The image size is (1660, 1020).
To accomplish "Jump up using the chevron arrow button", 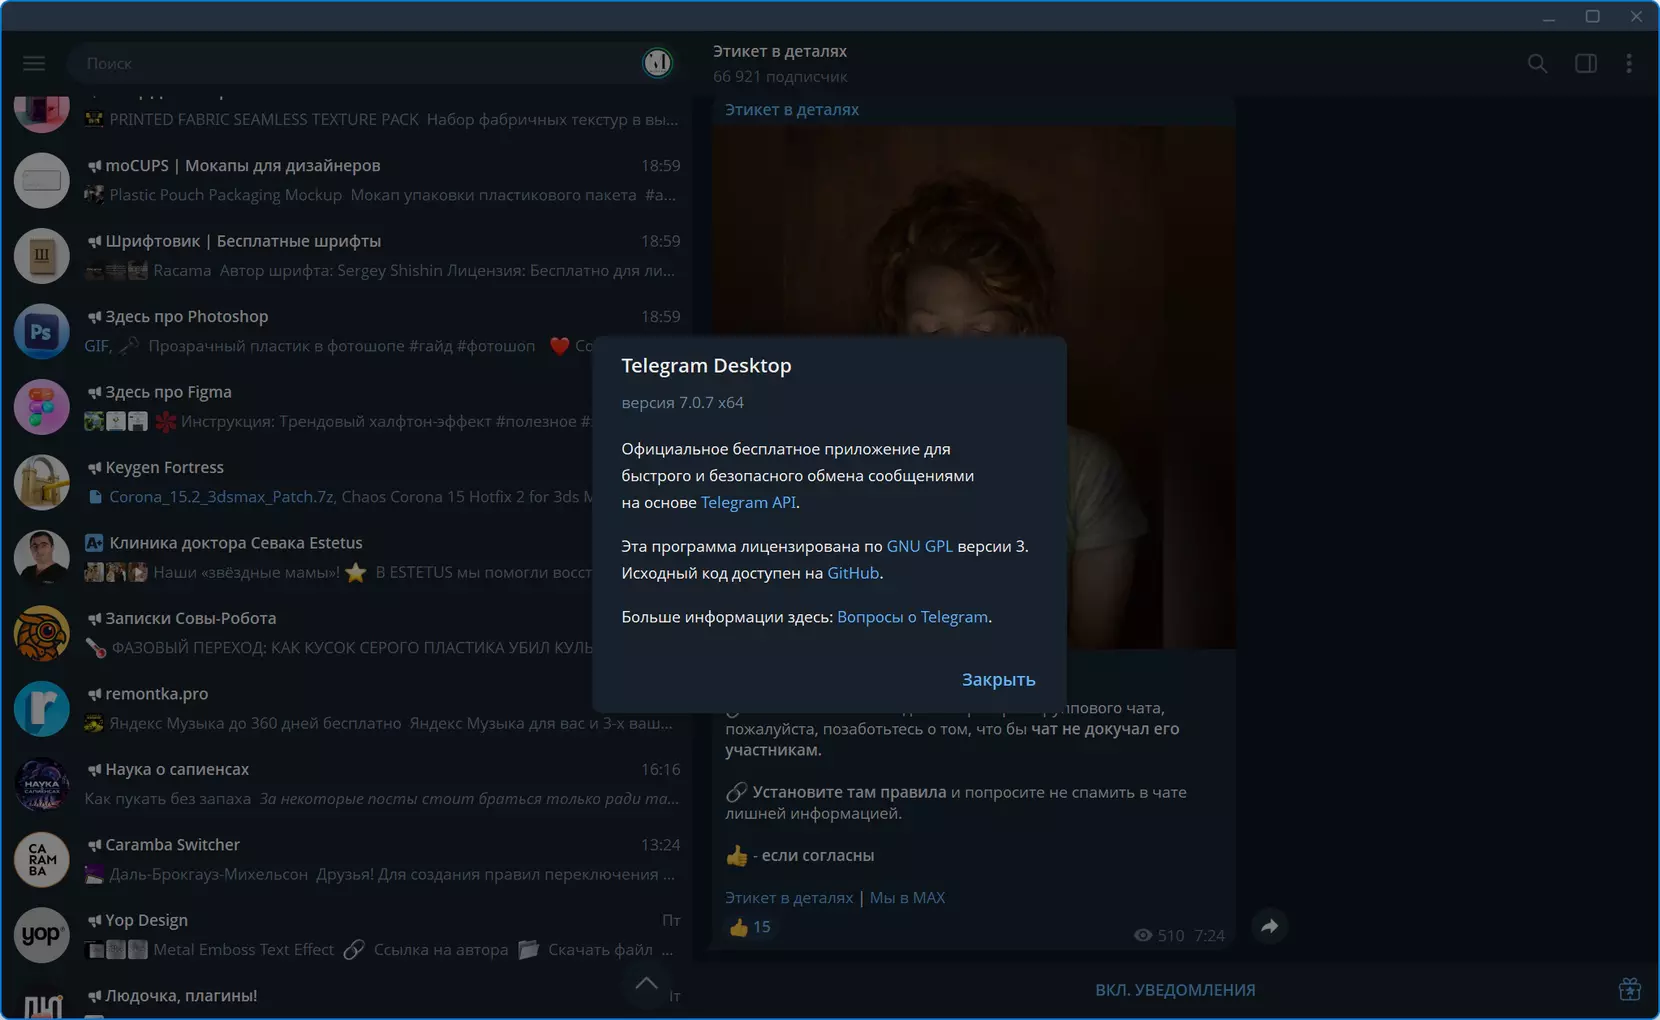I will (647, 983).
